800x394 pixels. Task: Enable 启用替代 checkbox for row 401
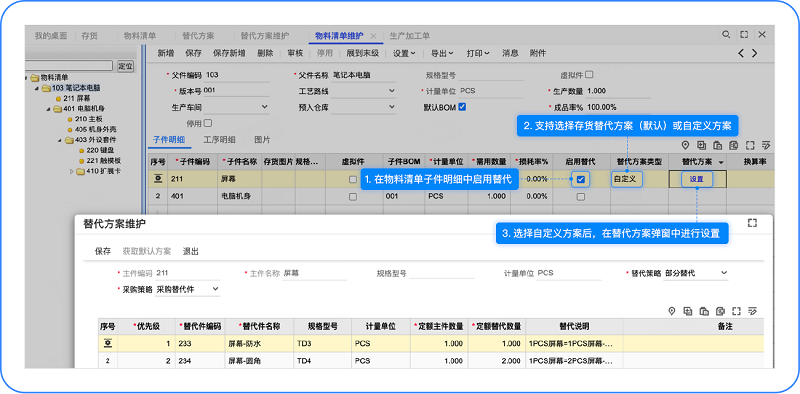pos(581,196)
